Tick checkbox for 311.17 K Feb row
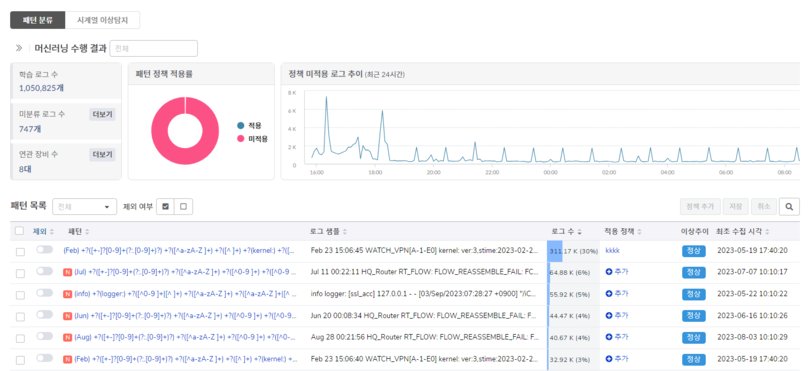Viewport: 810px width, 371px height. [x=20, y=252]
